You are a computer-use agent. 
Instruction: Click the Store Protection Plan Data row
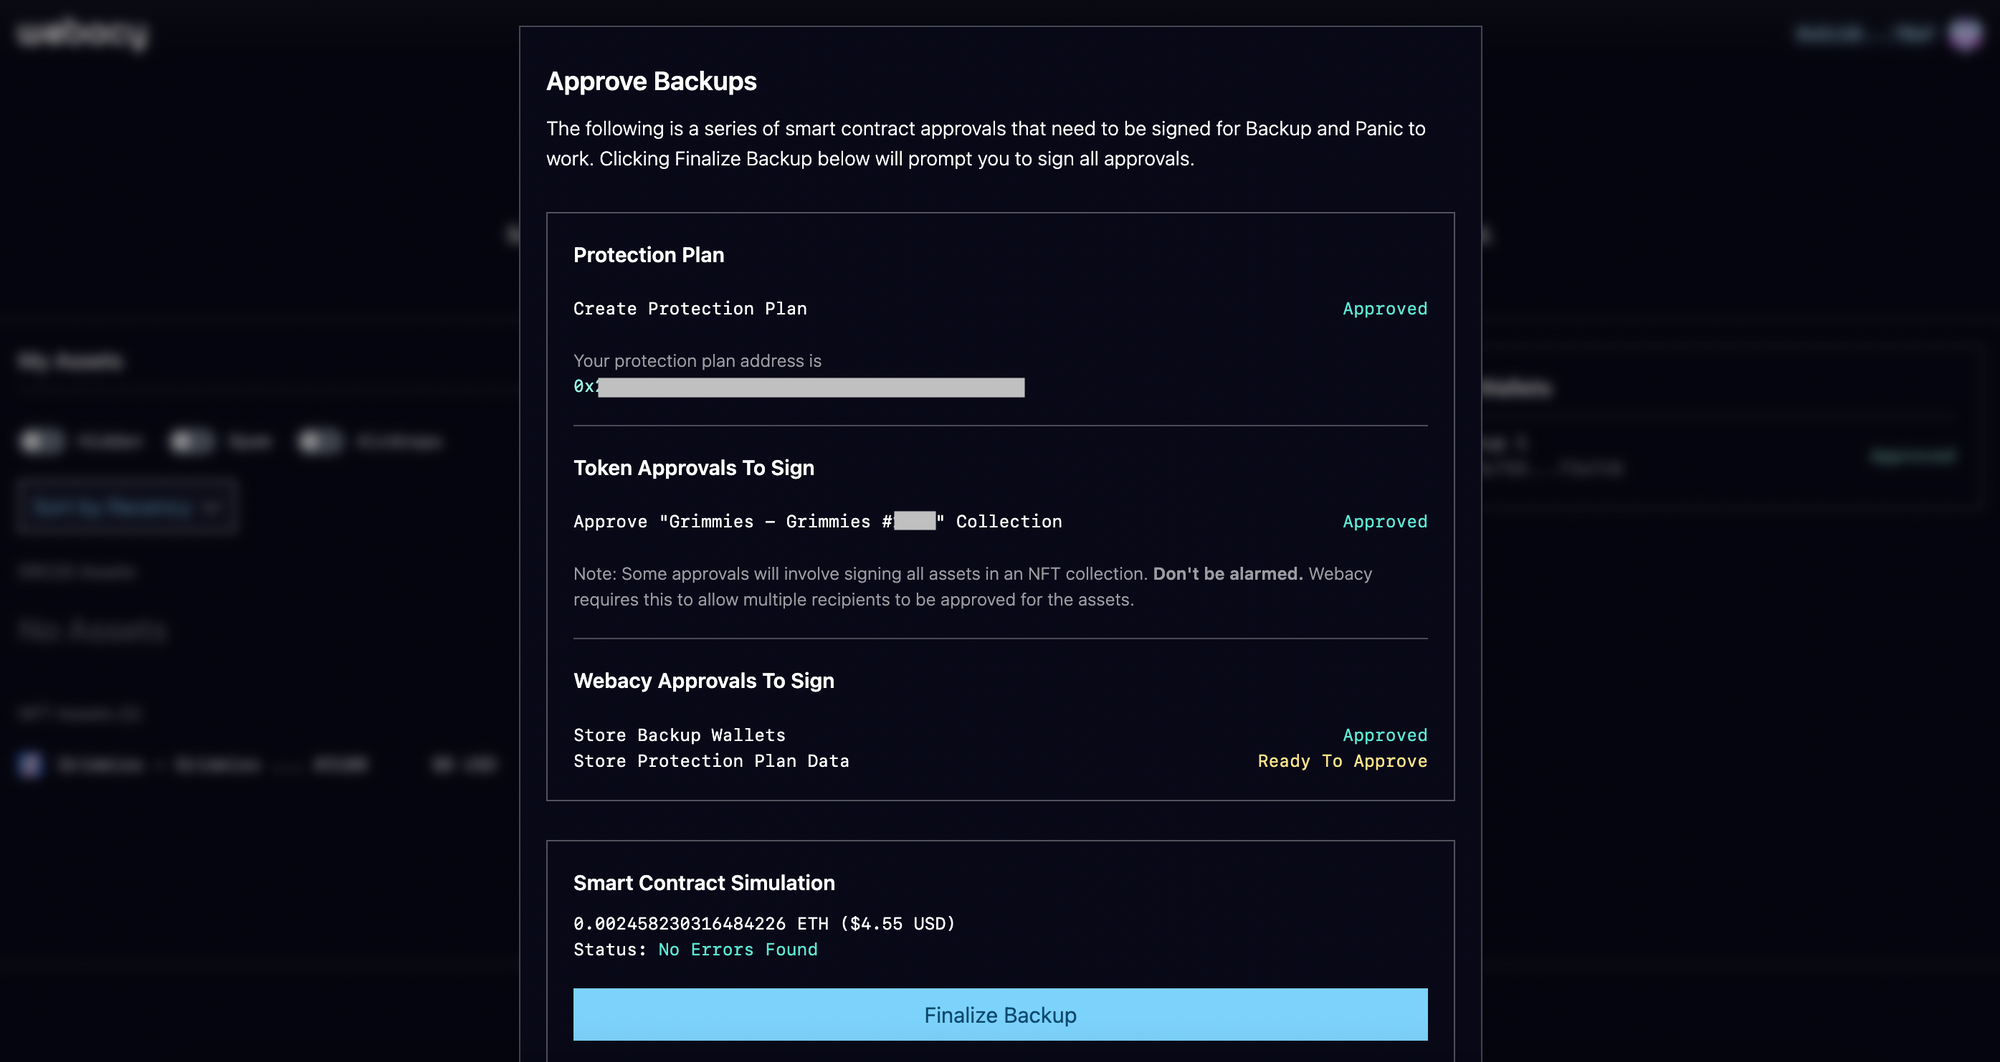pyautogui.click(x=1000, y=761)
